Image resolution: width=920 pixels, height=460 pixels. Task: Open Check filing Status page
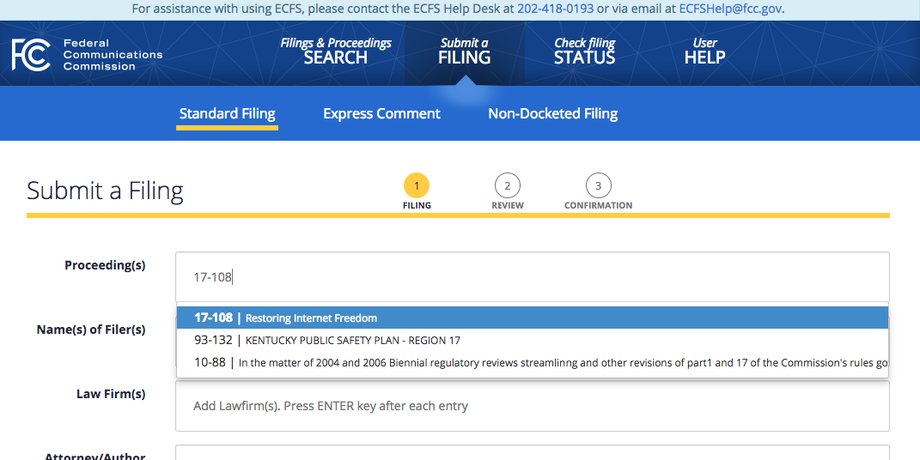(x=584, y=51)
